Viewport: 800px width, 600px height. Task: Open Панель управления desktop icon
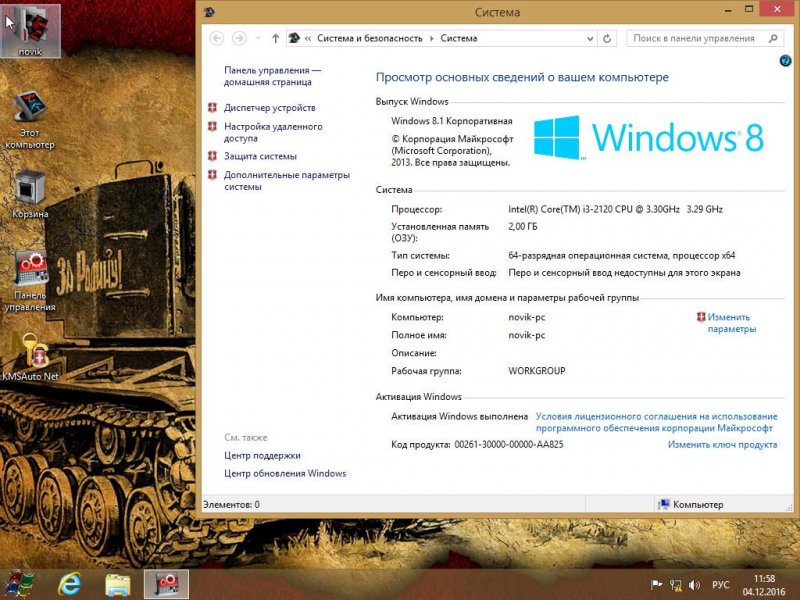[x=30, y=281]
